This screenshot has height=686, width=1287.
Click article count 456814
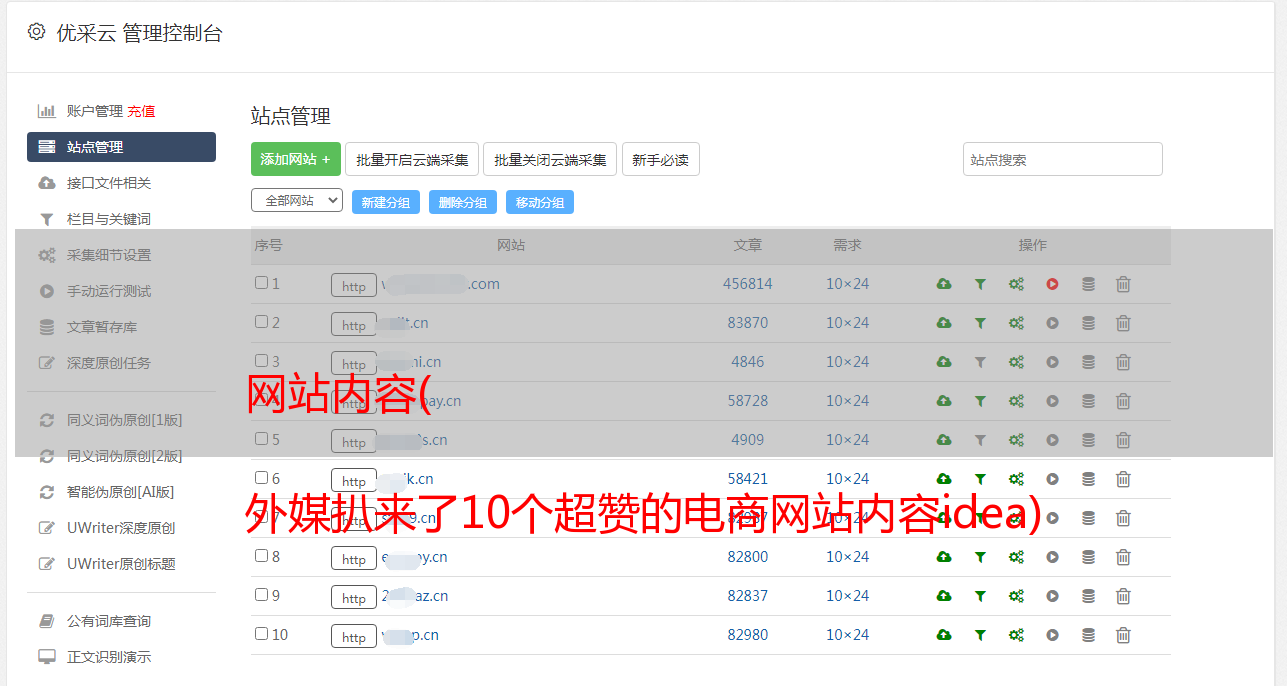748,284
